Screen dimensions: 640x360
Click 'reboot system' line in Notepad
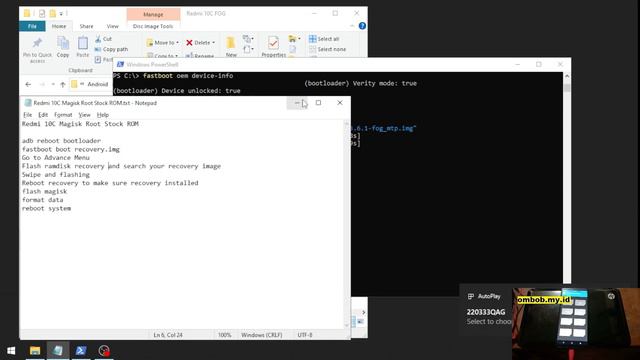click(46, 209)
